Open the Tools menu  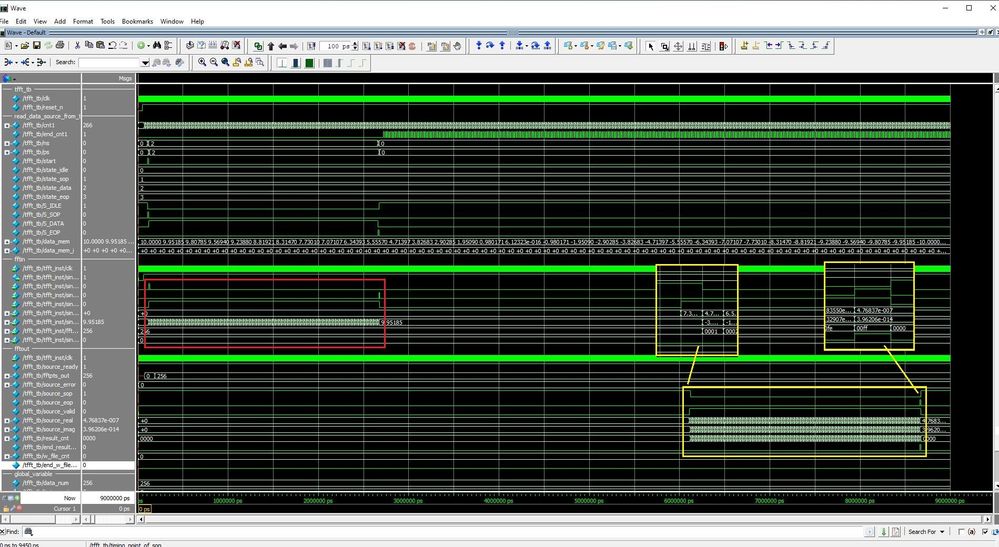tap(107, 20)
